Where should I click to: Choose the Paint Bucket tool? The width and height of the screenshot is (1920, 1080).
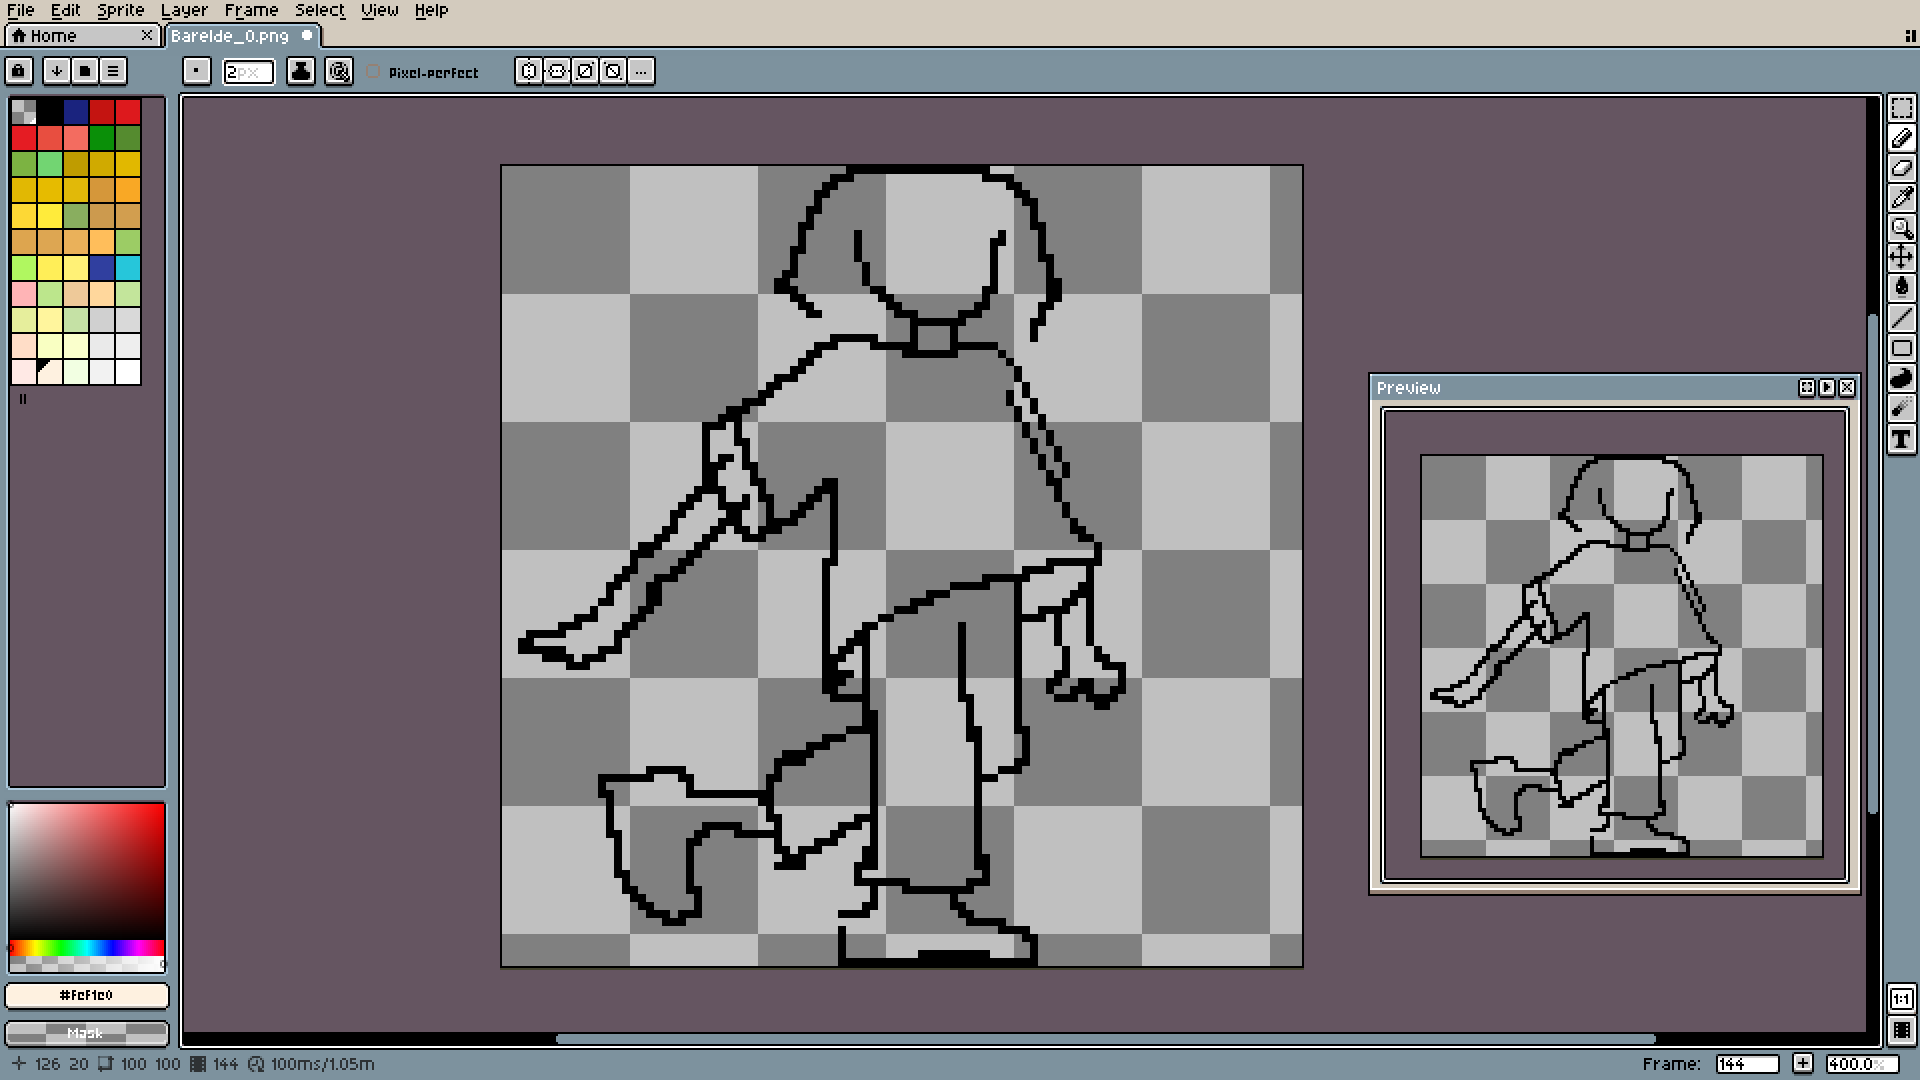(1901, 288)
